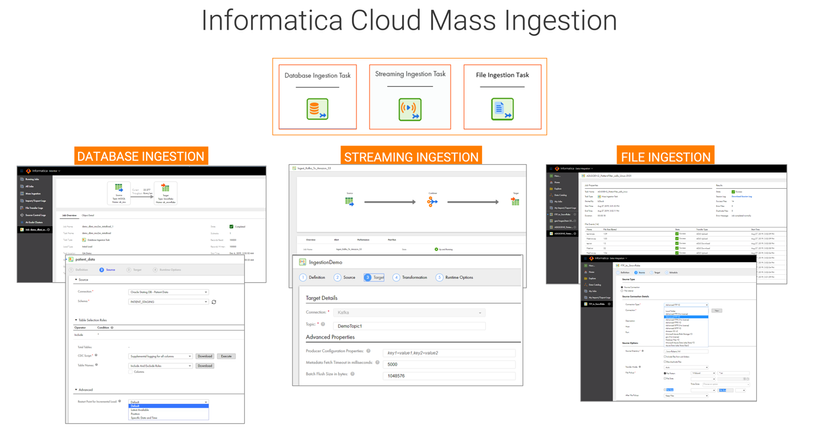Go to Target step in patient_data wizard

[x=133, y=270]
